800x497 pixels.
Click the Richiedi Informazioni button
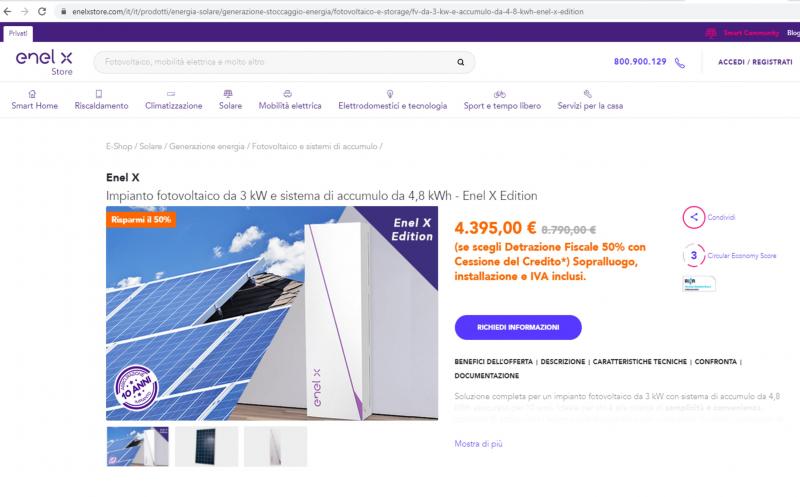pyautogui.click(x=517, y=327)
